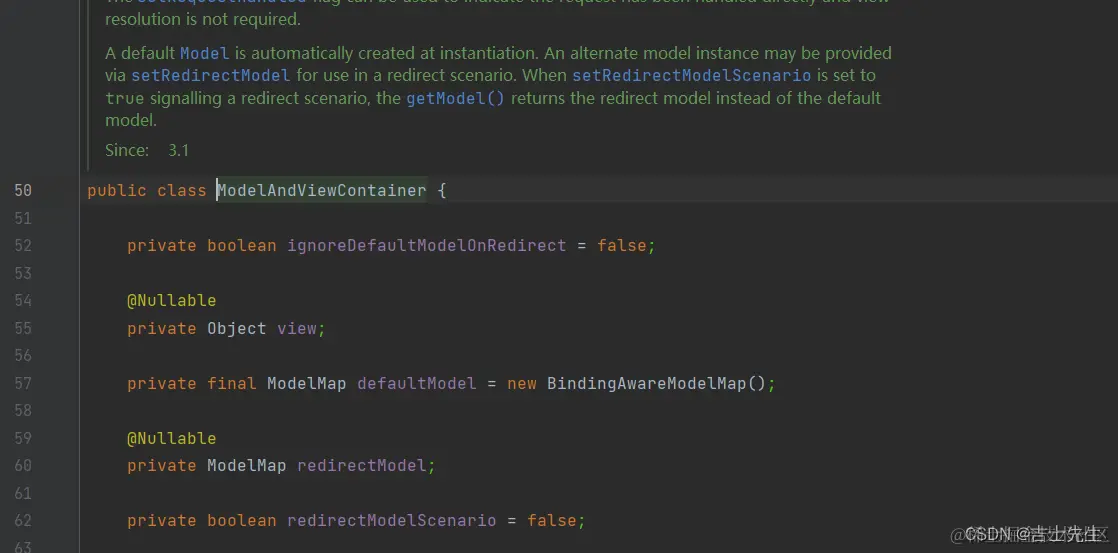The width and height of the screenshot is (1118, 553).
Task: Click the 'Since: 3.1' documentation text
Action: pyautogui.click(x=147, y=150)
